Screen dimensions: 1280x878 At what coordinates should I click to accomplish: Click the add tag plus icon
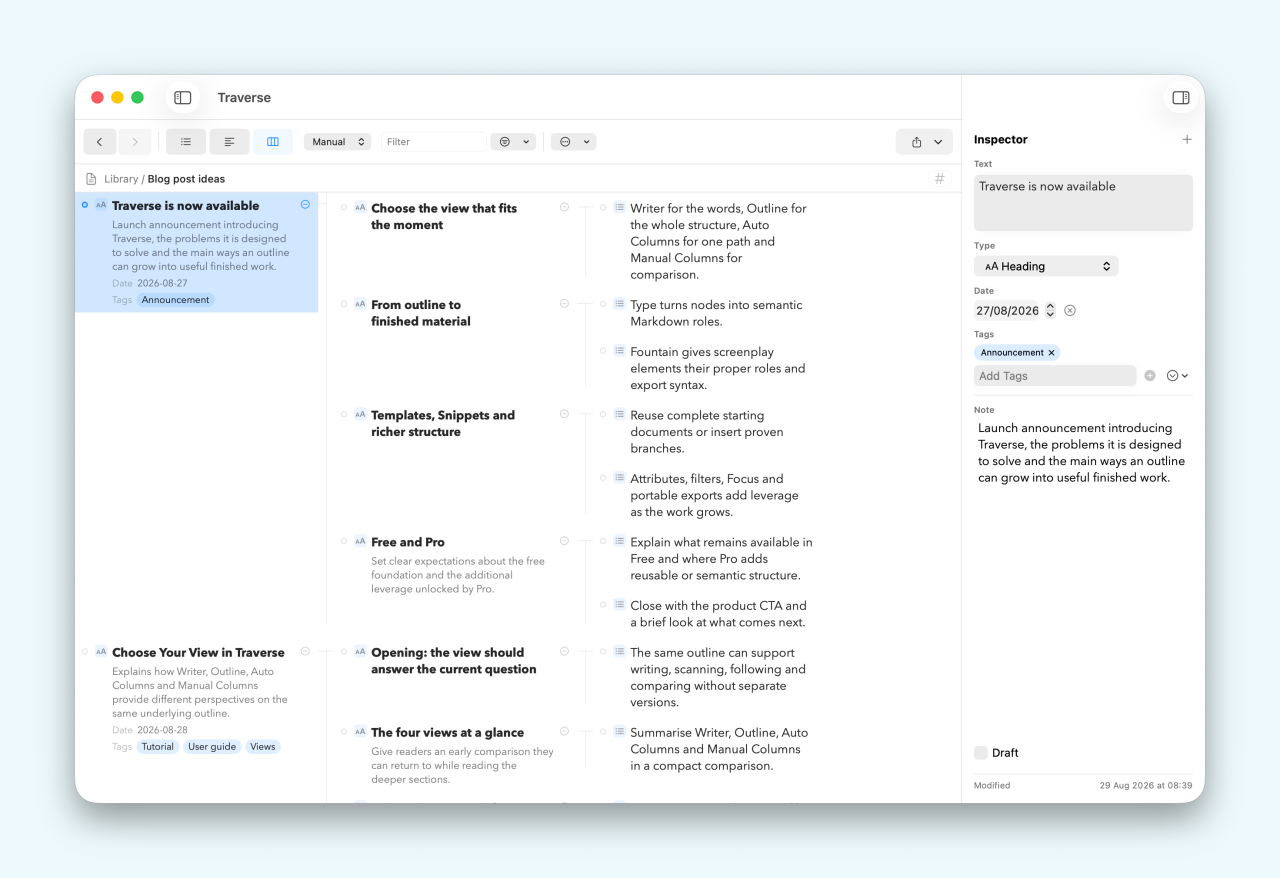tap(1150, 376)
